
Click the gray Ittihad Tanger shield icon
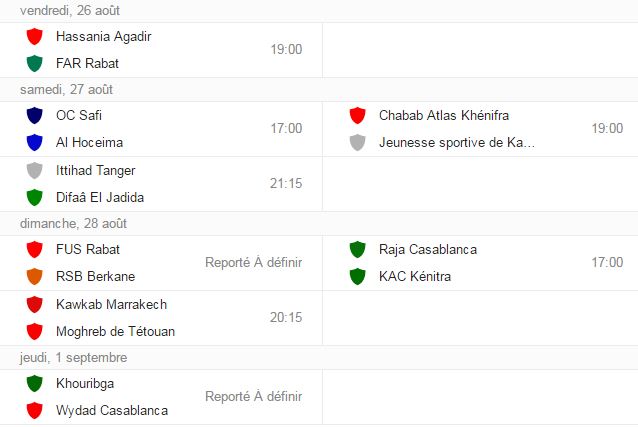(35, 170)
